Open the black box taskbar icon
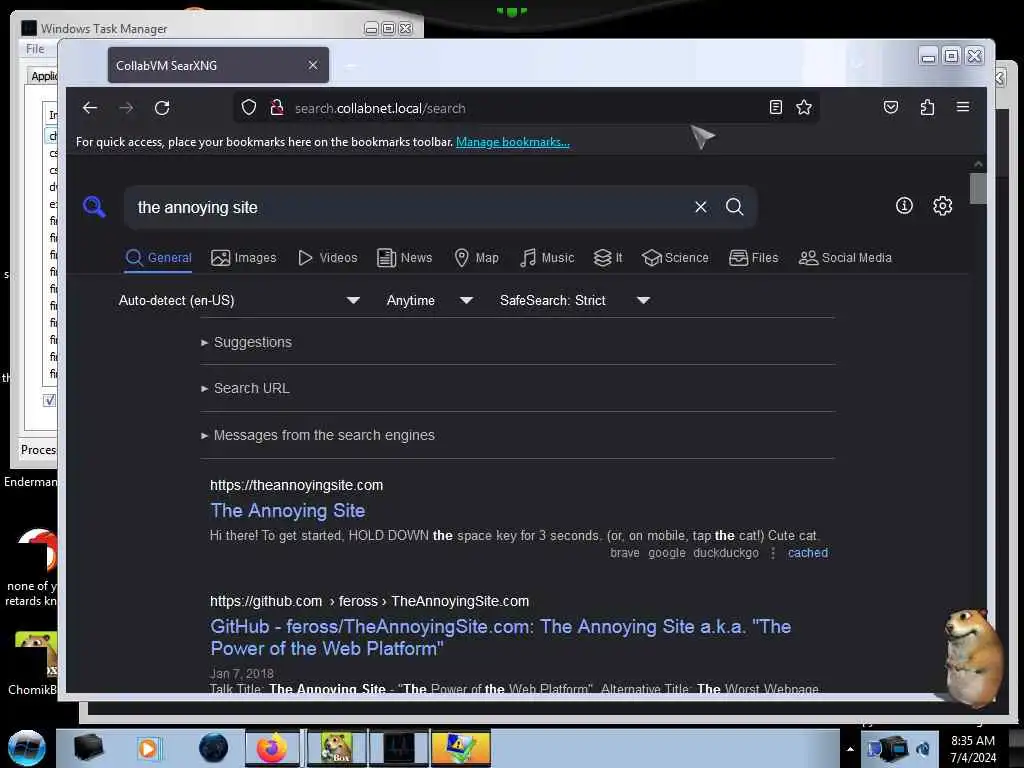Viewport: 1024px width, 768px height. pyautogui.click(x=88, y=748)
